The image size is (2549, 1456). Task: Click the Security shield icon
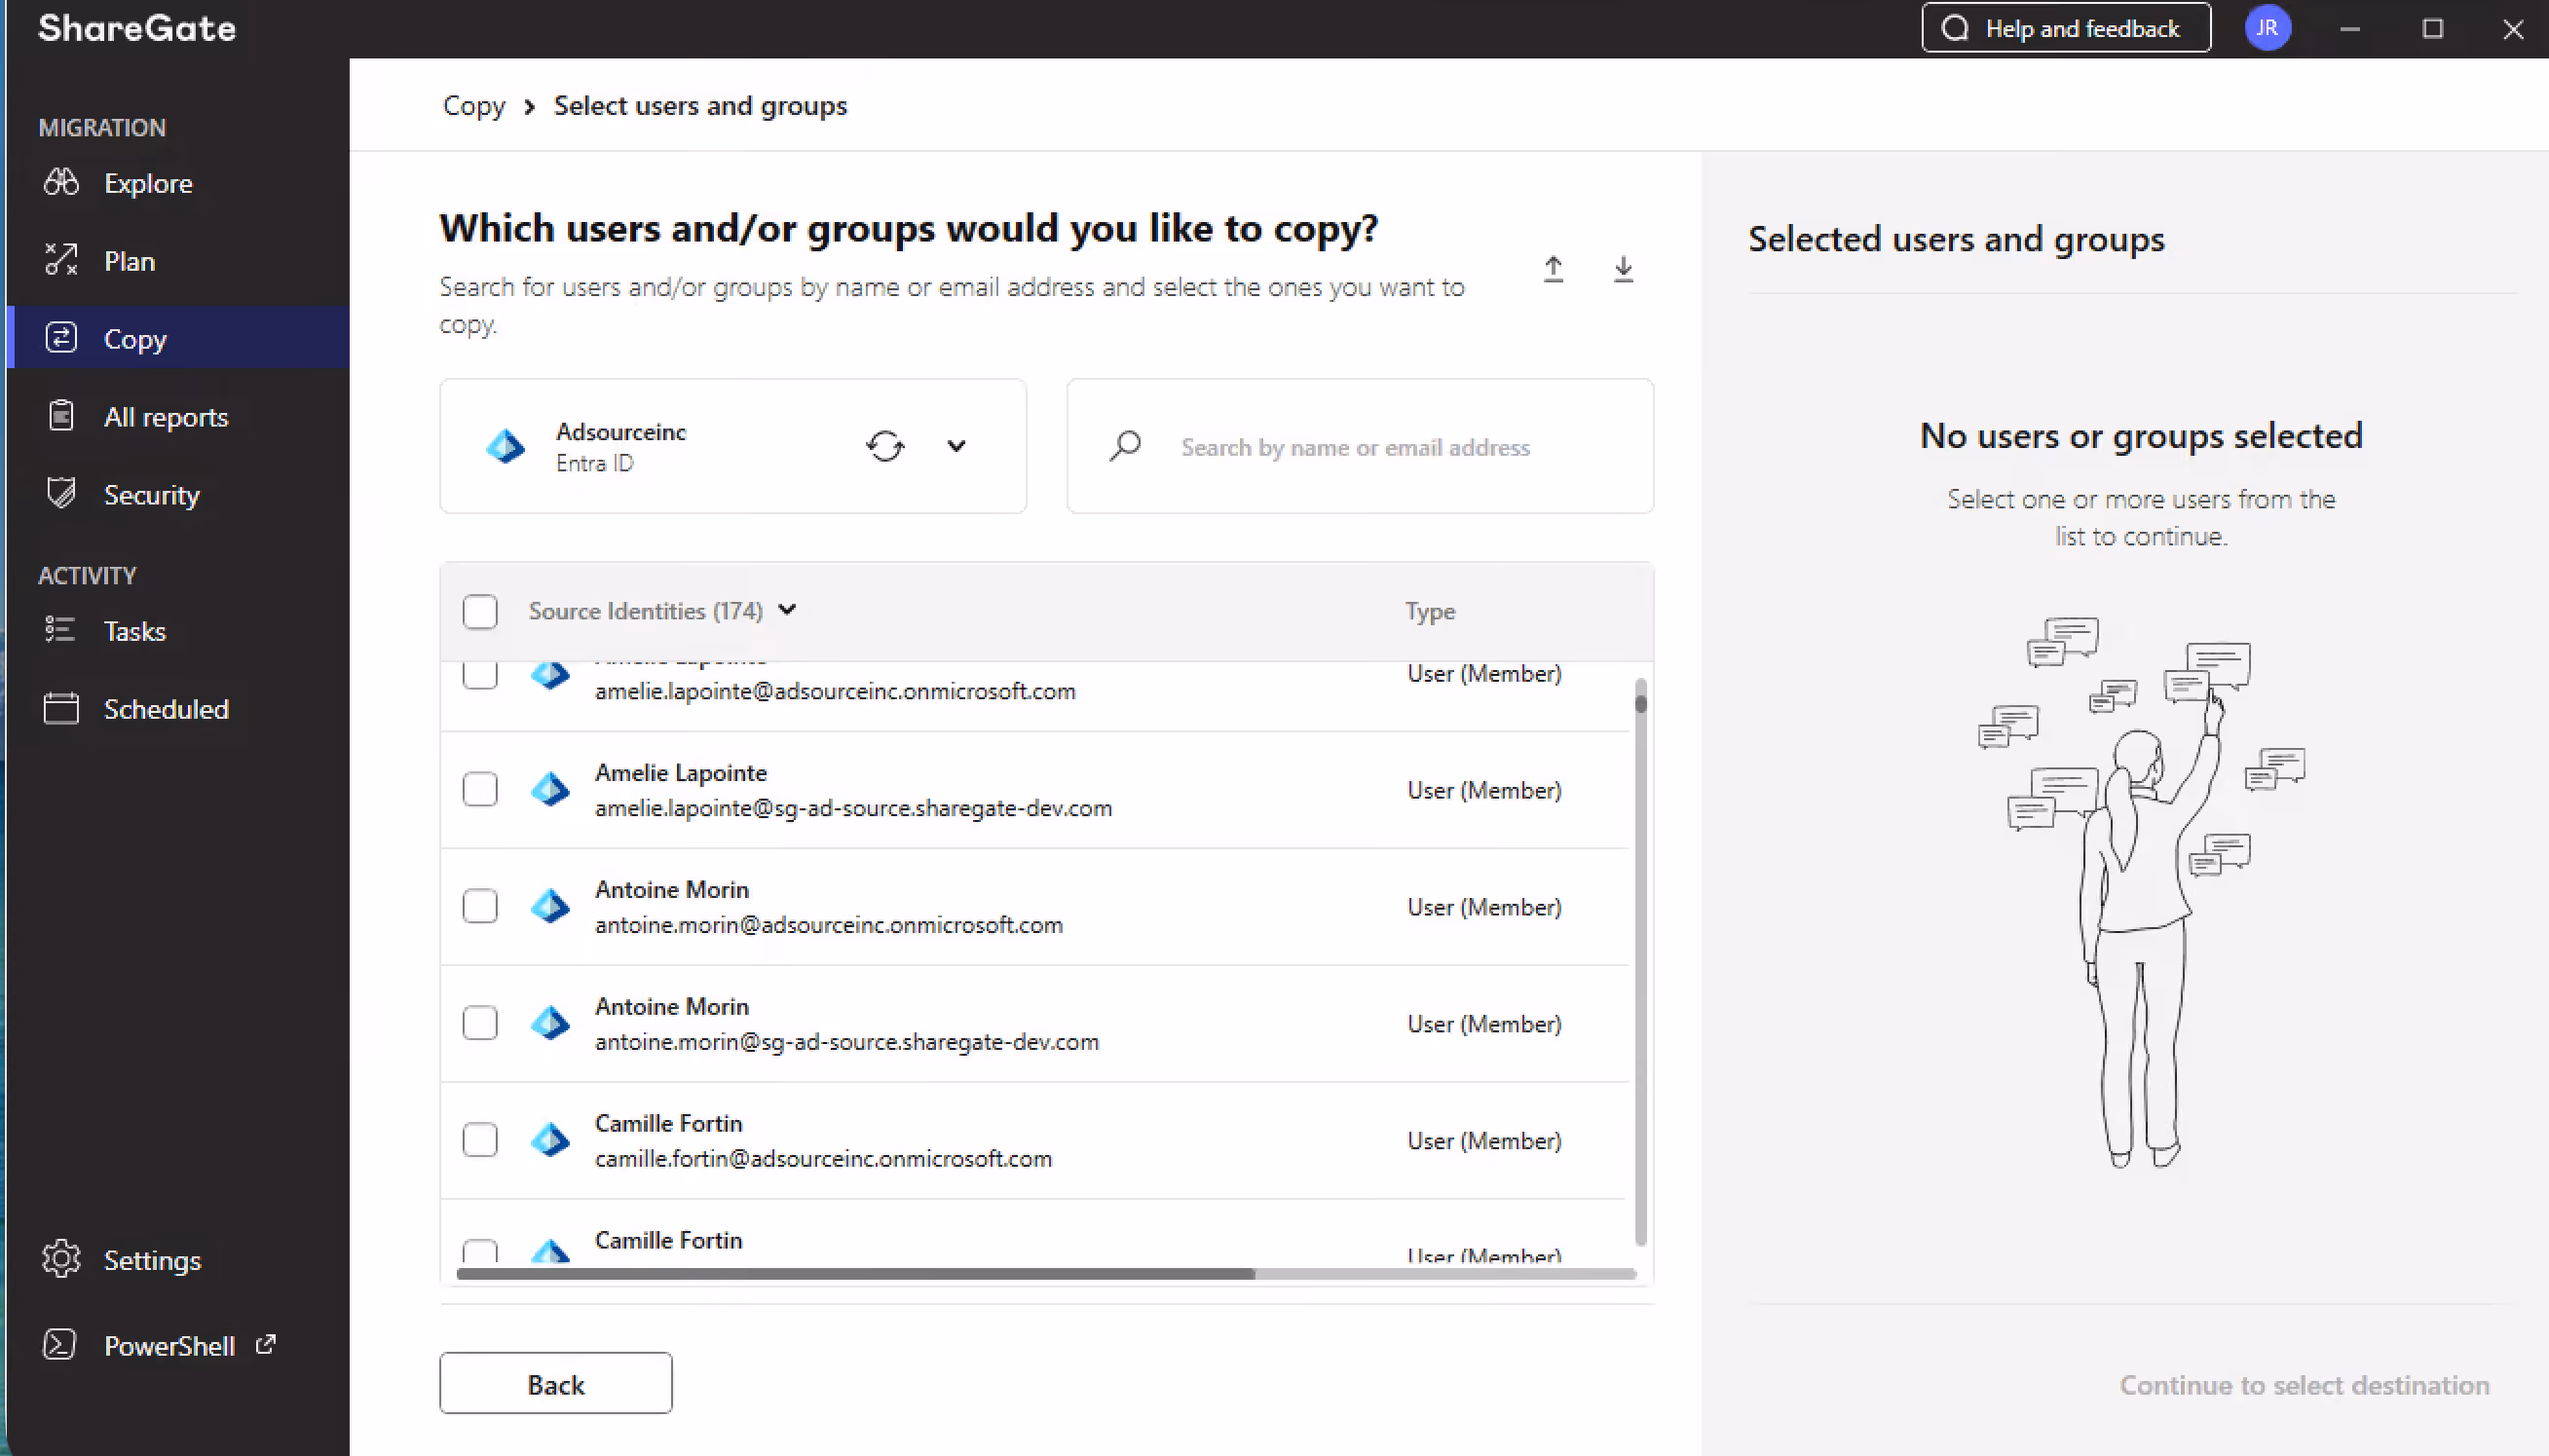tap(61, 493)
